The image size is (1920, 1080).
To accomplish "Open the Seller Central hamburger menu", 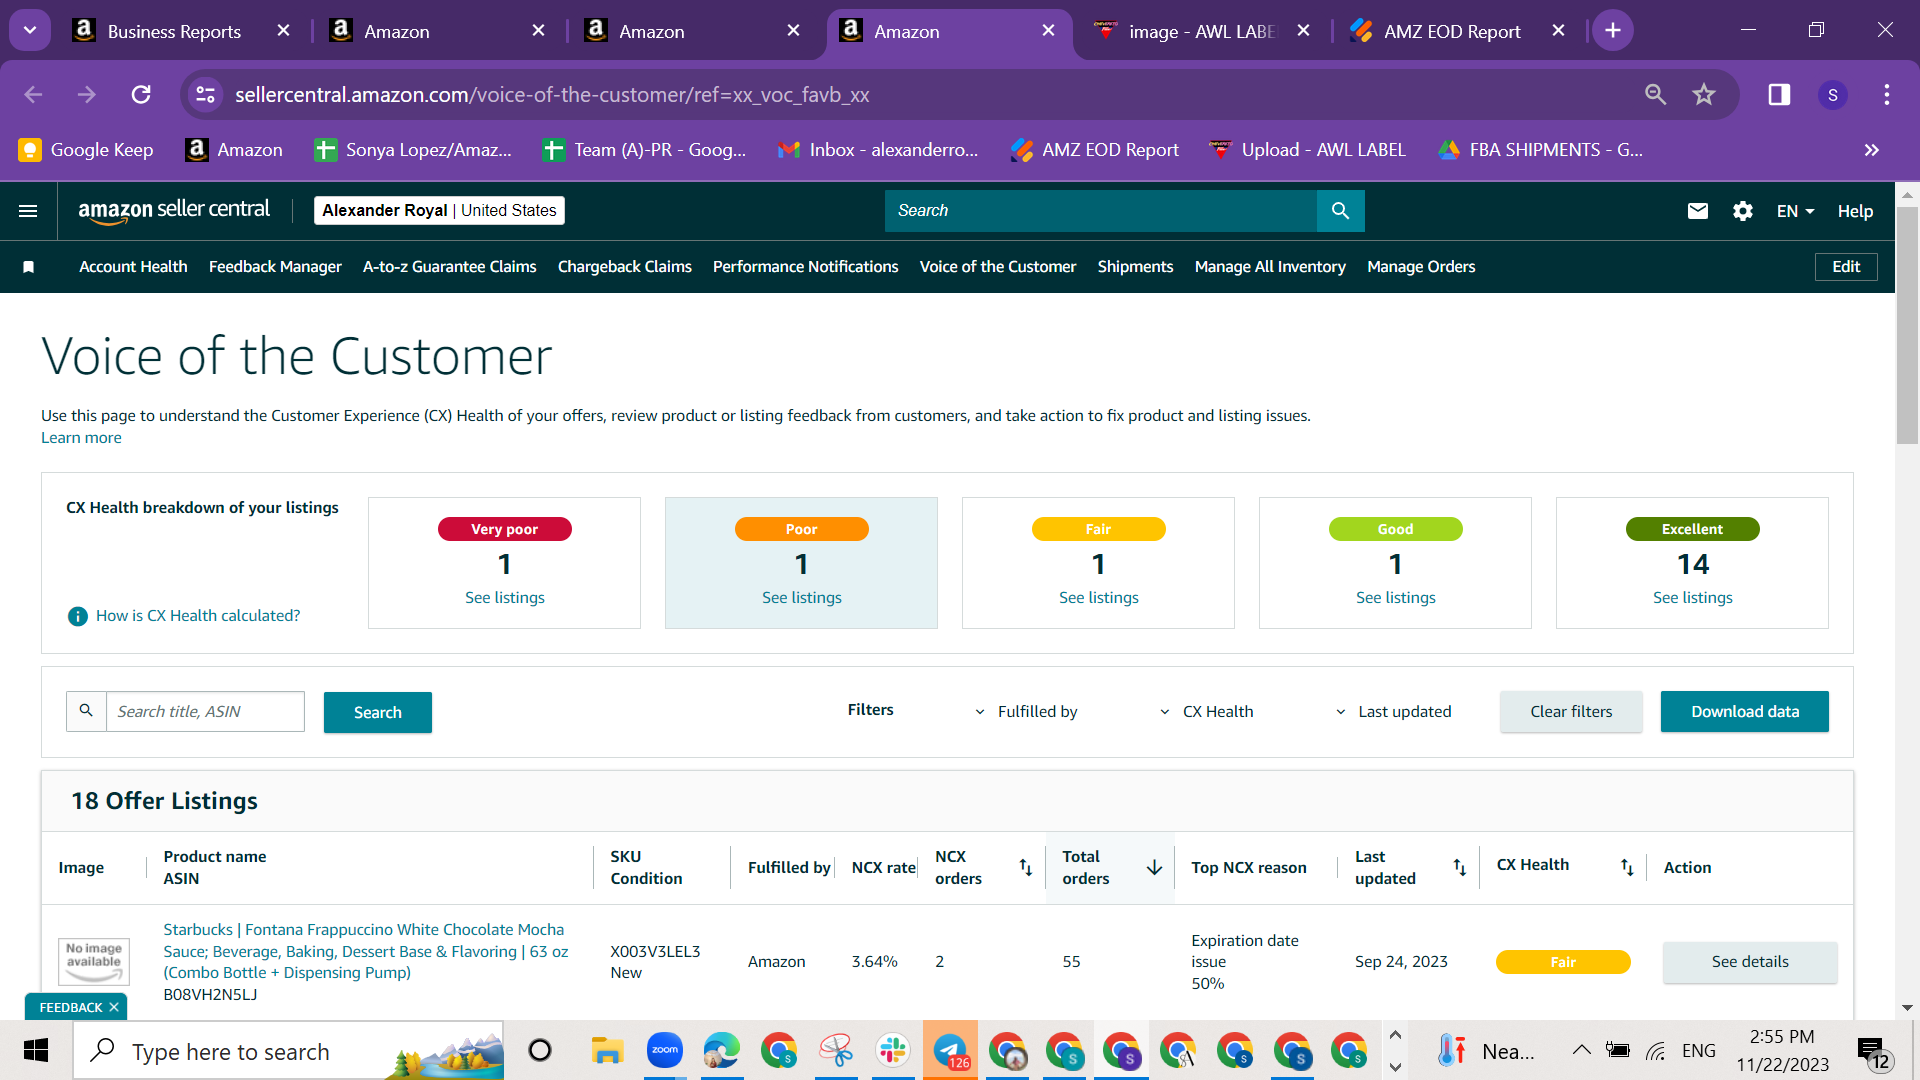I will tap(28, 211).
